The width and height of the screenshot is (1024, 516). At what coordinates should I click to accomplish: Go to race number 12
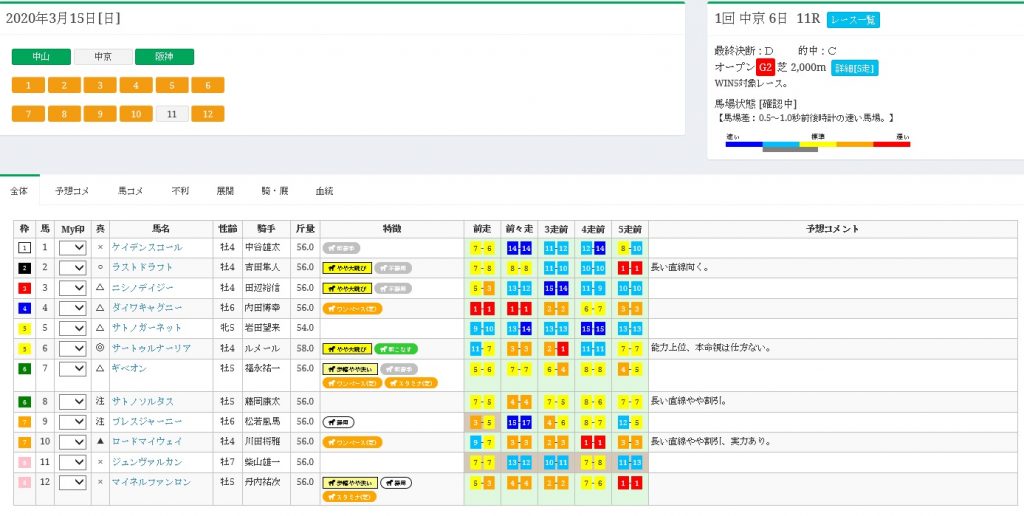208,114
